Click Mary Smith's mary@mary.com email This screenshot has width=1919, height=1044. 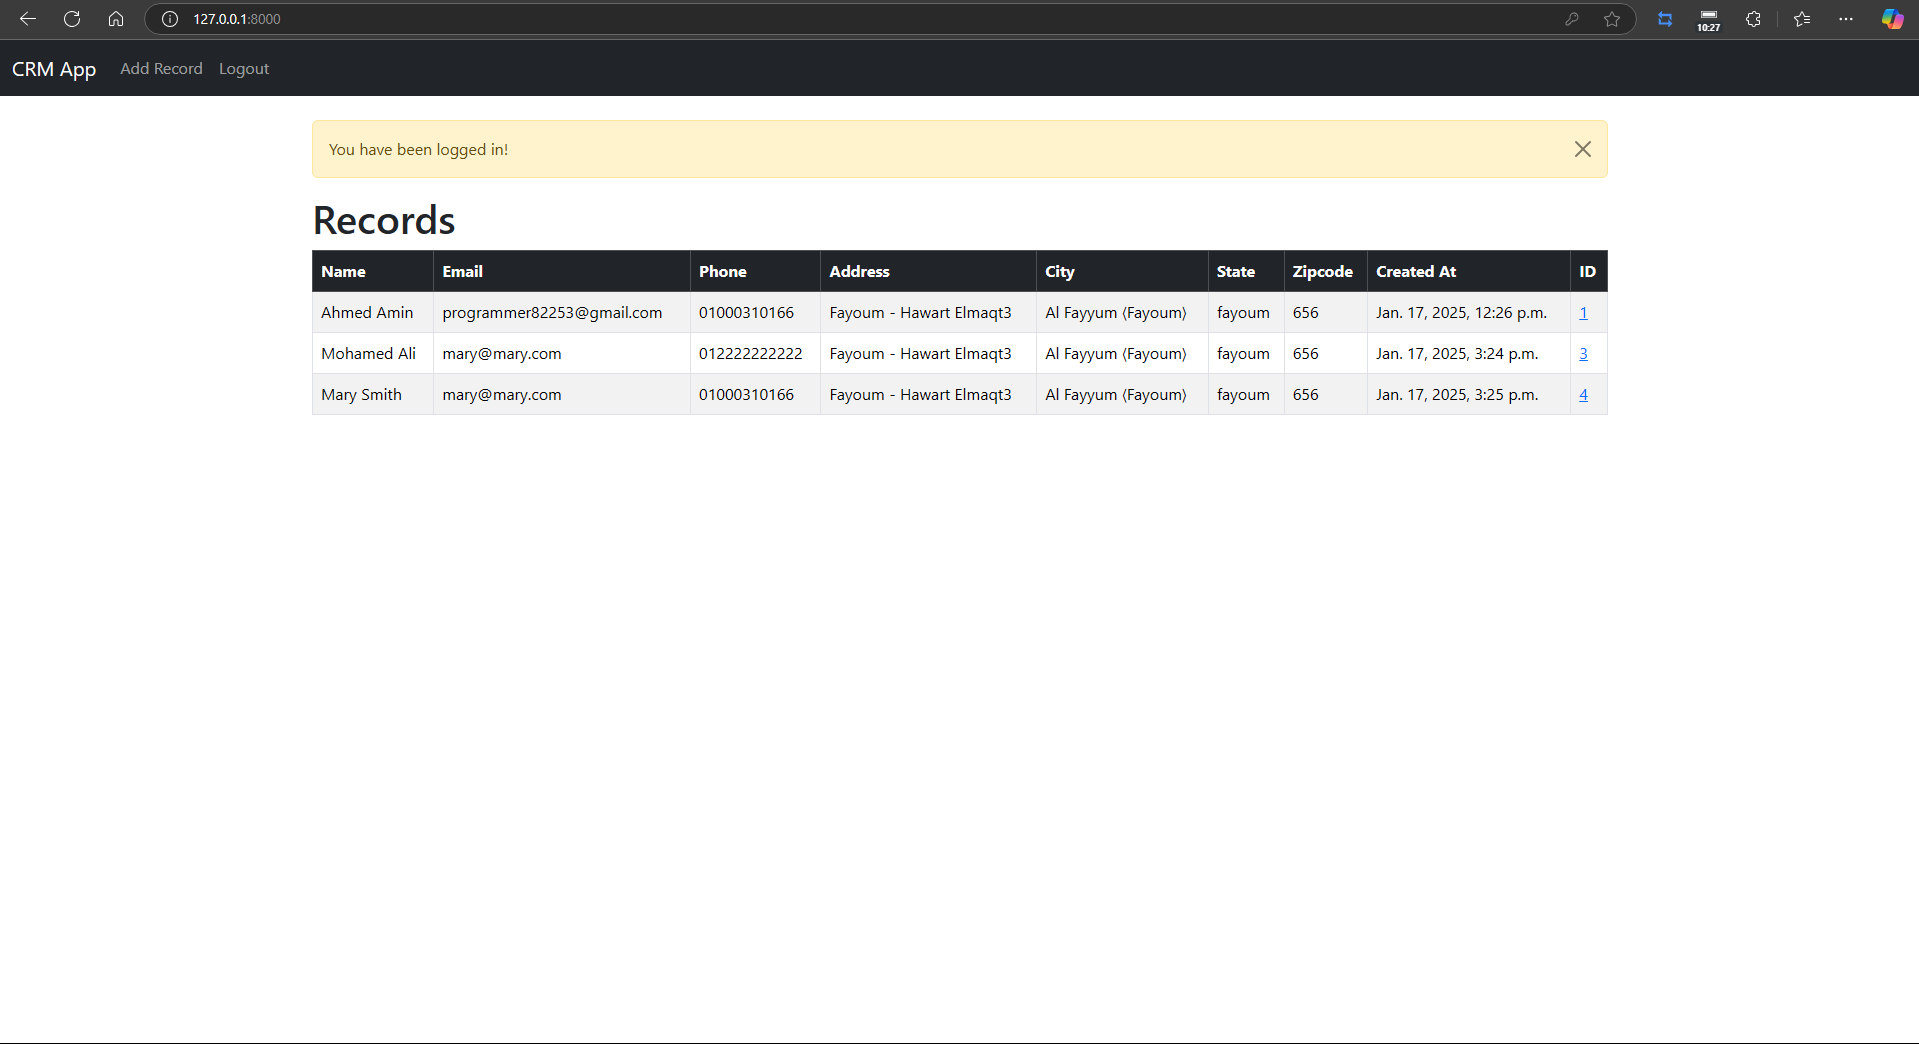(502, 395)
